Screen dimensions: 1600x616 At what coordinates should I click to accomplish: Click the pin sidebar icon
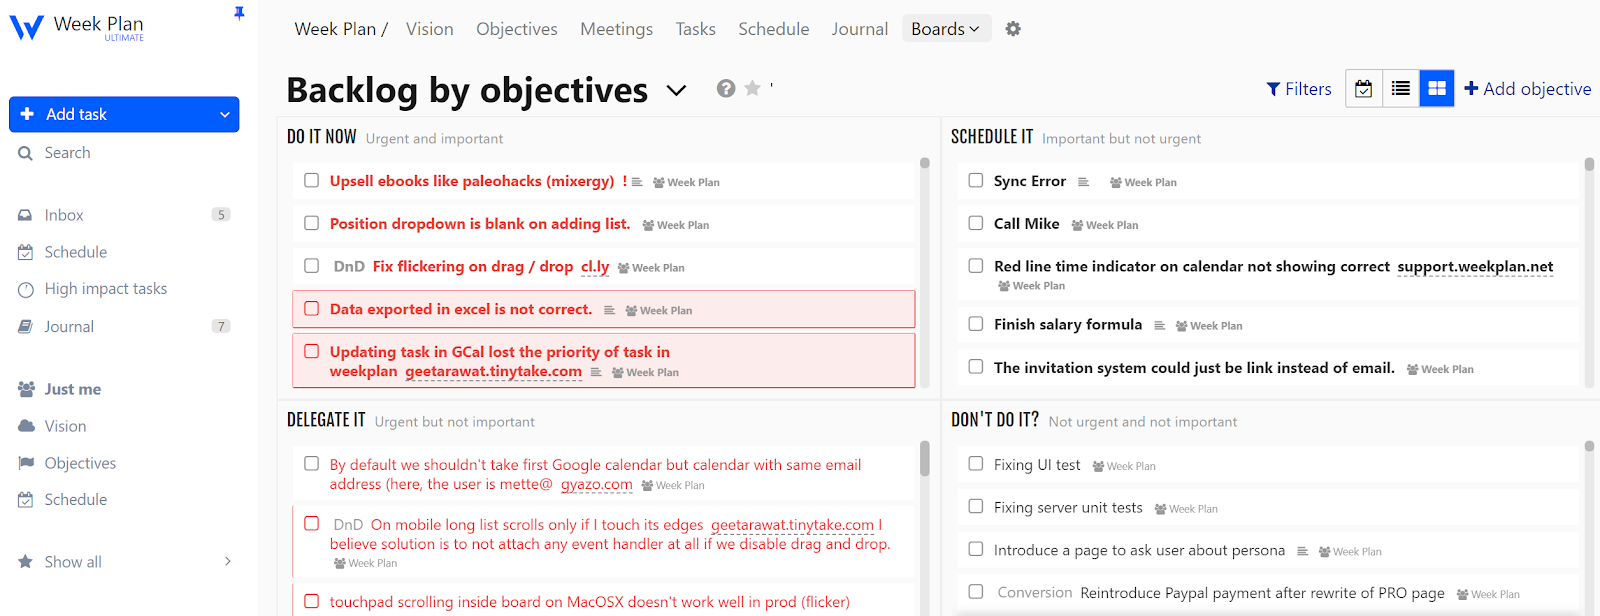(x=239, y=13)
